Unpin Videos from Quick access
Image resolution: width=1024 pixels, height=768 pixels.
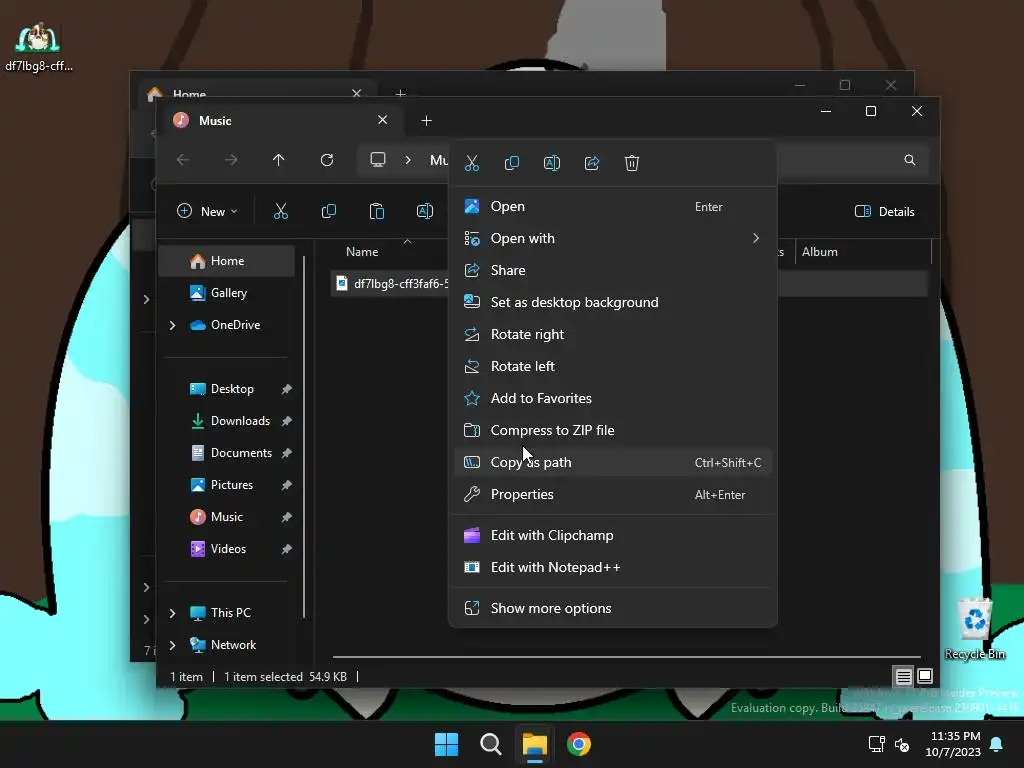pyautogui.click(x=286, y=549)
